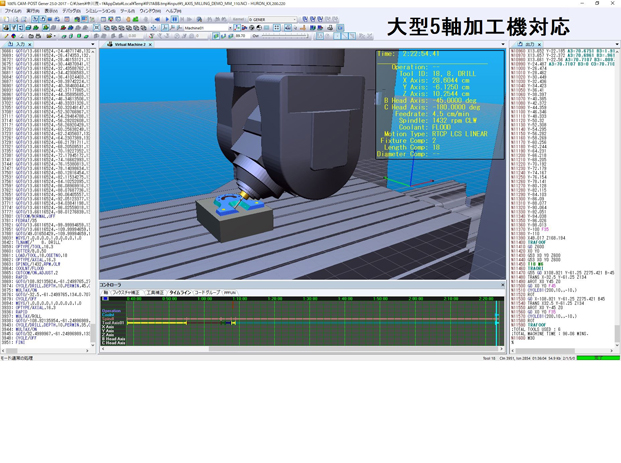Click the printer icon in third toolbar row
The width and height of the screenshot is (621, 463).
coord(38,36)
